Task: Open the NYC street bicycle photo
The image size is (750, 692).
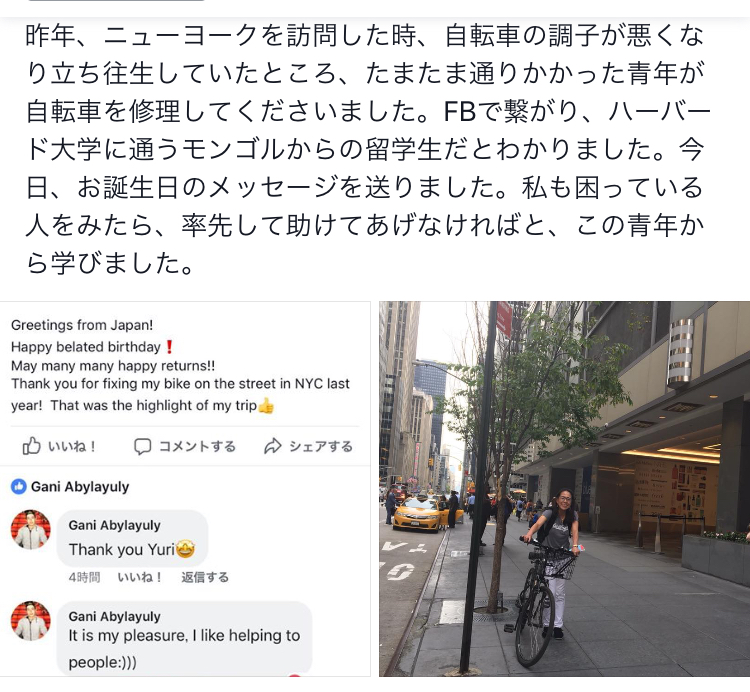Action: pyautogui.click(x=564, y=489)
